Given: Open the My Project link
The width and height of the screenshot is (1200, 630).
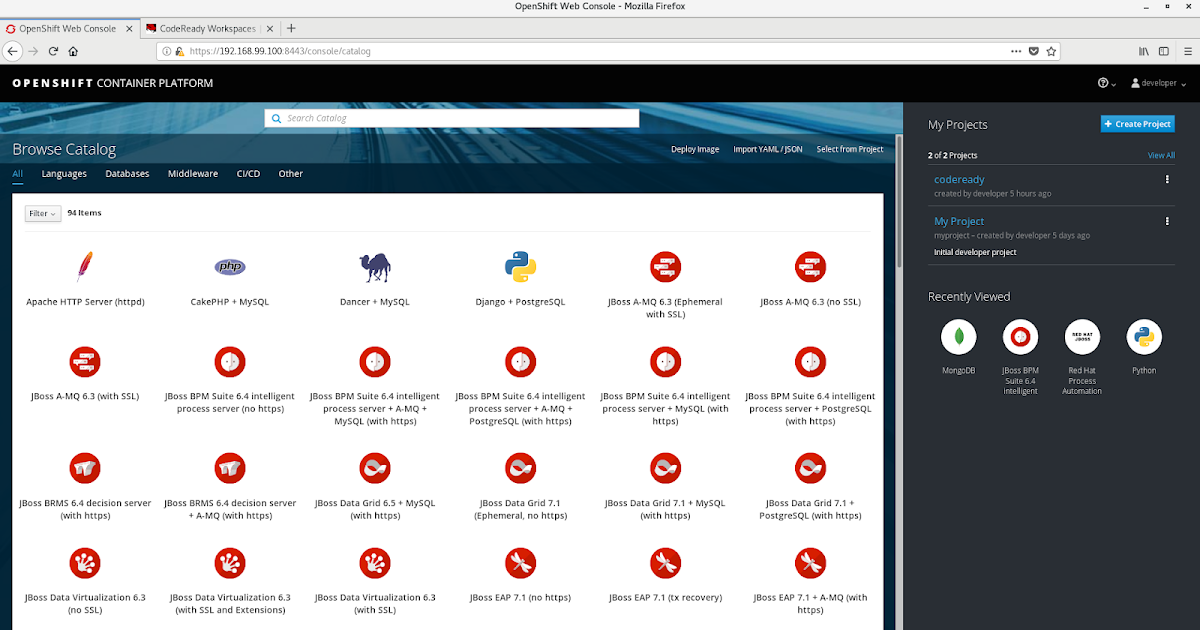Looking at the screenshot, I should tap(959, 221).
